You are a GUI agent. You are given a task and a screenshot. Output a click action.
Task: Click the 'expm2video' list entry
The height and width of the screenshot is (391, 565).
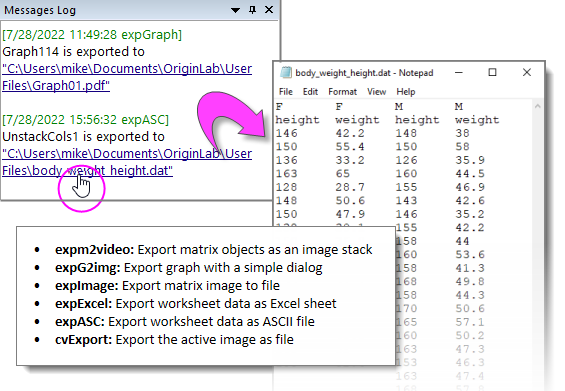point(214,250)
